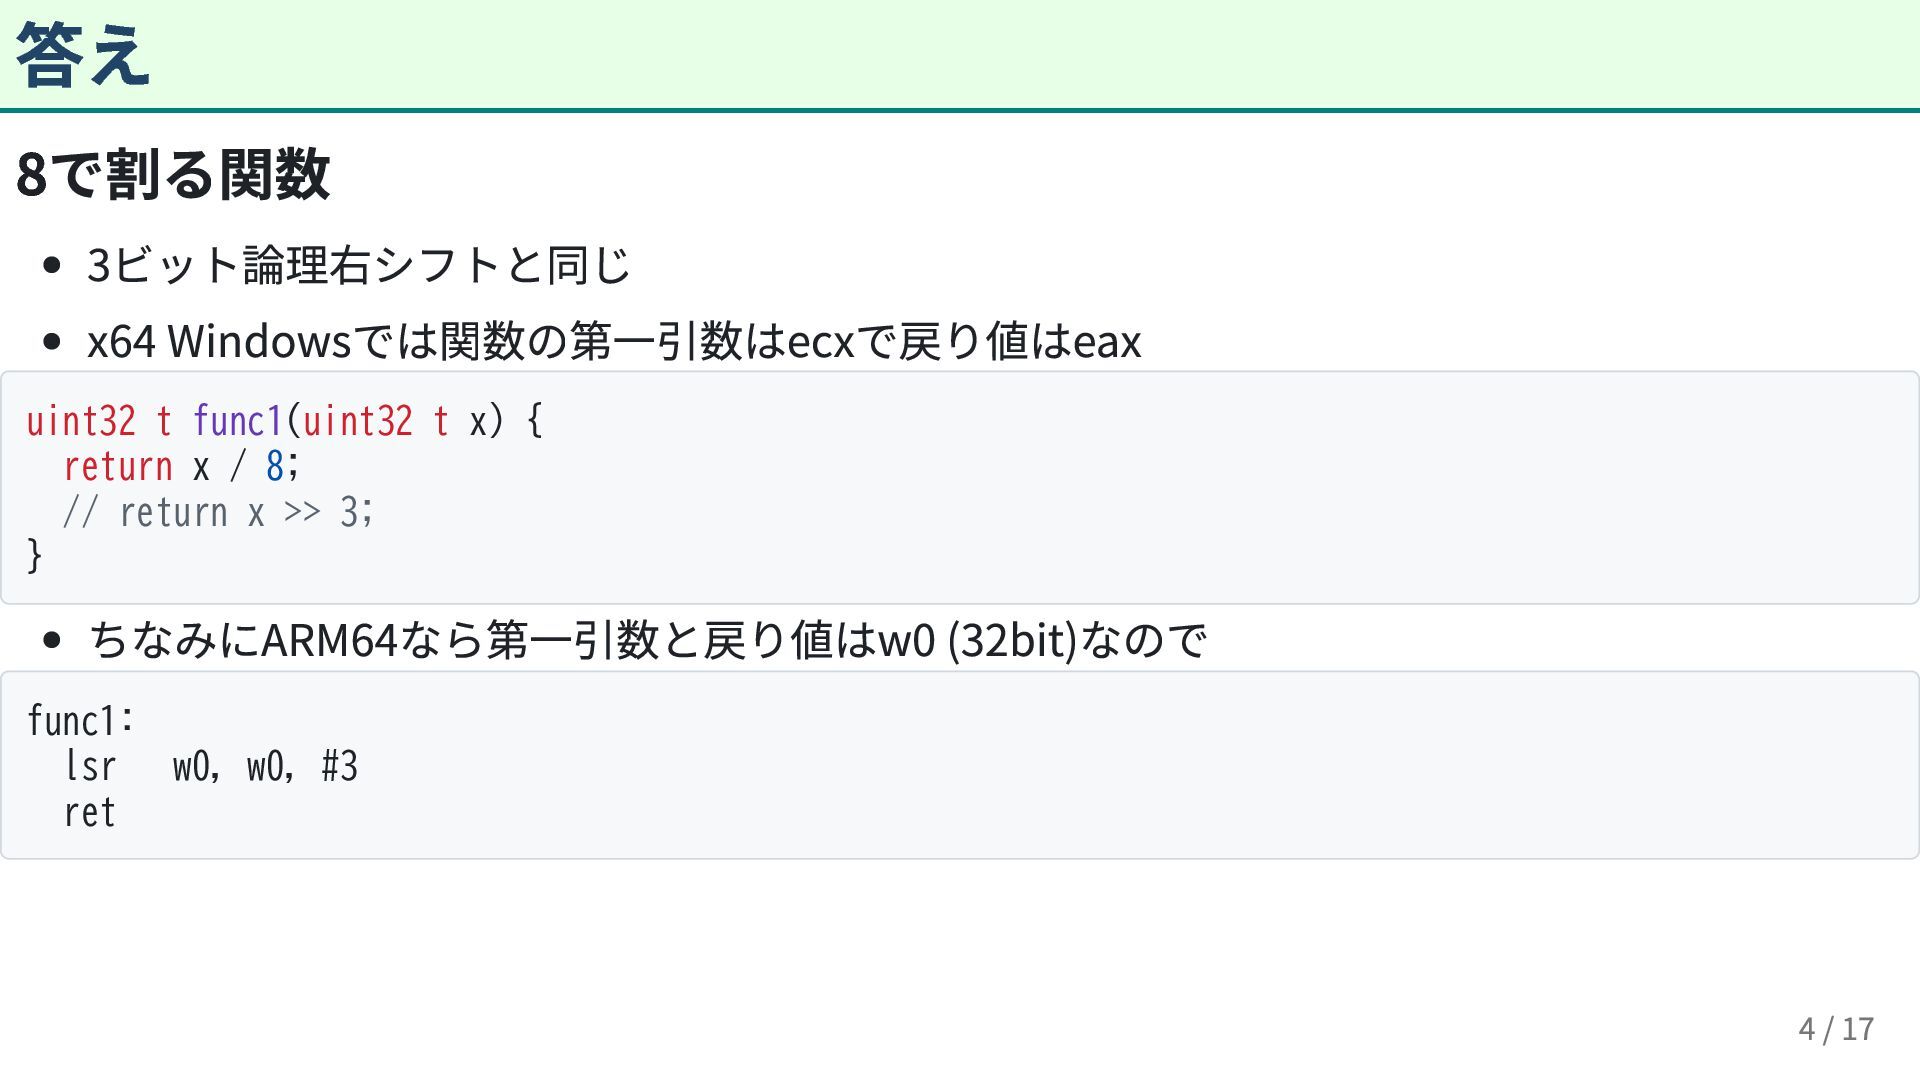Click the x64 Windows bullet line
The width and height of the screenshot is (1920, 1080).
[614, 341]
